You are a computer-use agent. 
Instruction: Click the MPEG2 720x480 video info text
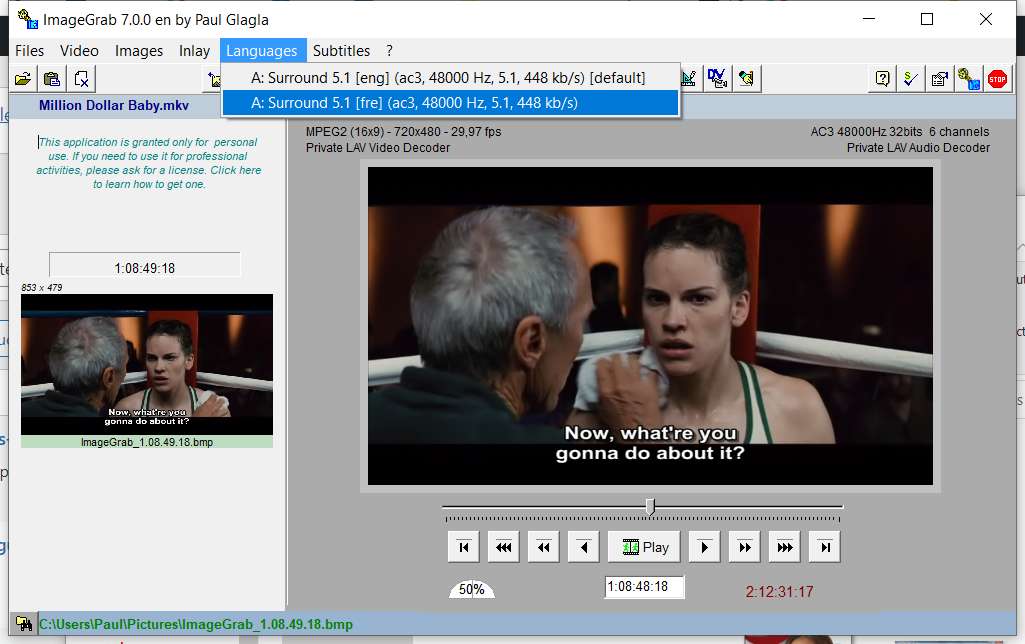pos(403,131)
